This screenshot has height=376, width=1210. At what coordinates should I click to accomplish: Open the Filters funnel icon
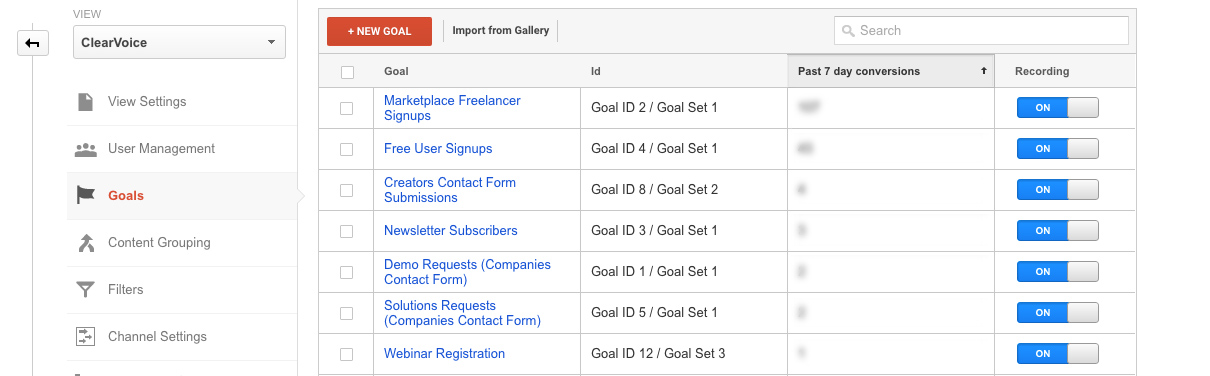click(x=86, y=289)
